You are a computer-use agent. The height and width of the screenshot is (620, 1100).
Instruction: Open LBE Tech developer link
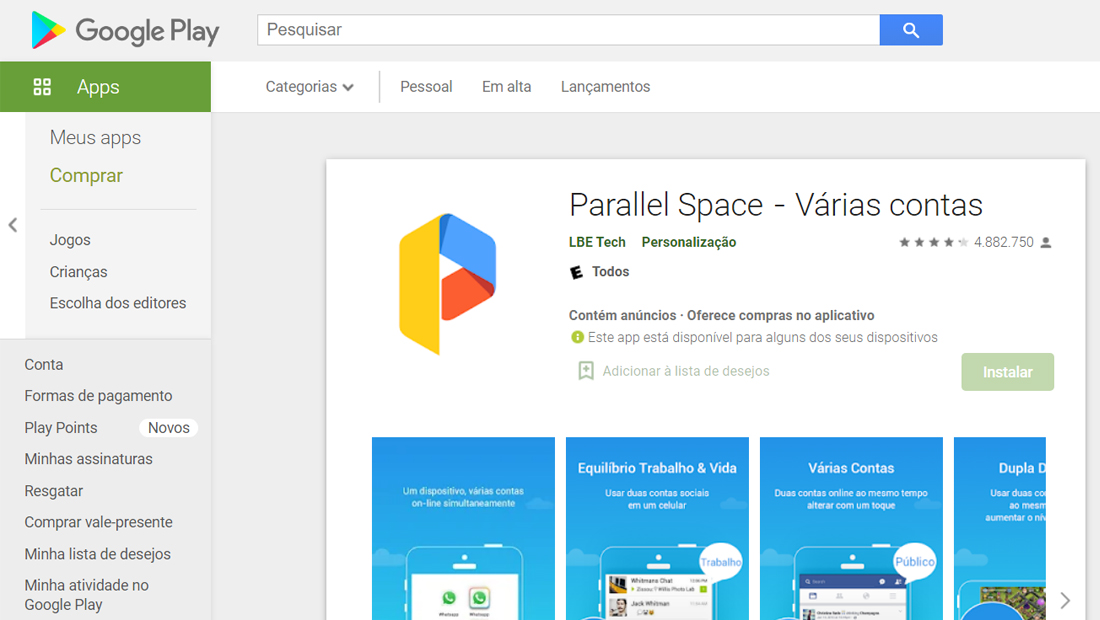(597, 242)
